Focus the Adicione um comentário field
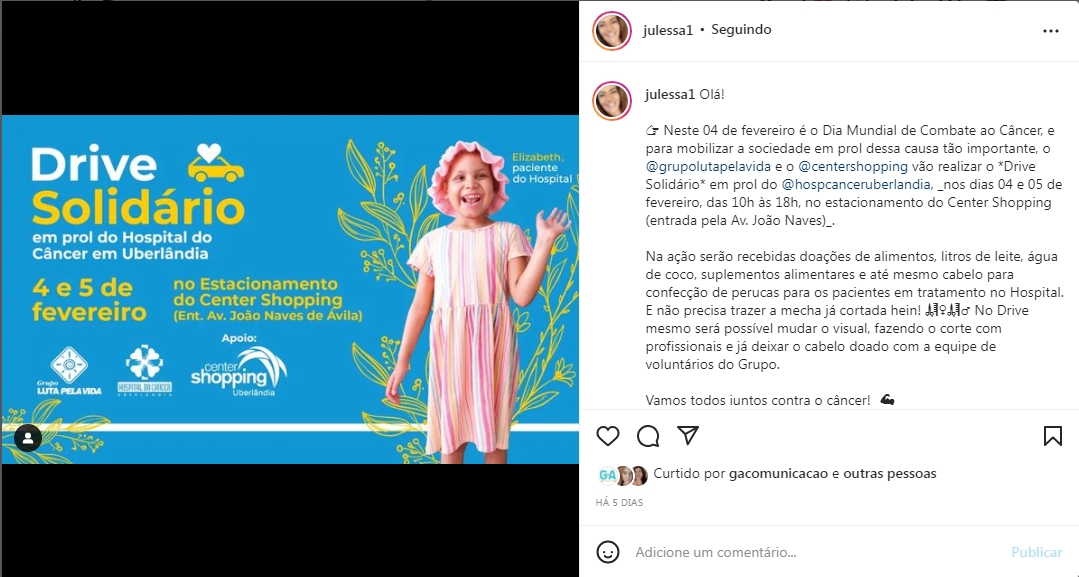This screenshot has width=1079, height=577. (819, 552)
